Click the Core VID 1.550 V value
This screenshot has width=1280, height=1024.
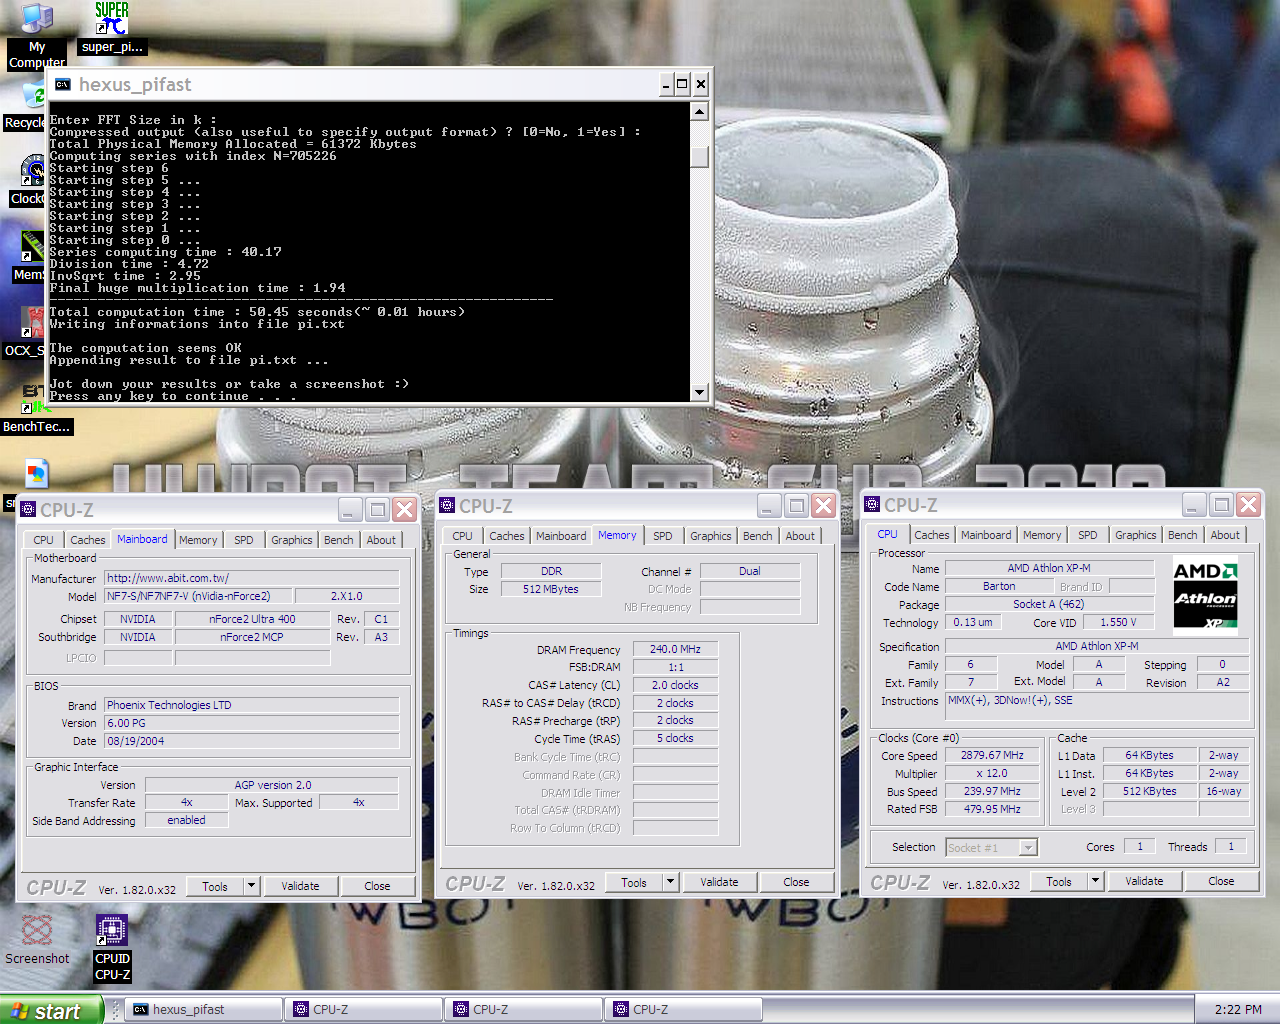(1118, 622)
